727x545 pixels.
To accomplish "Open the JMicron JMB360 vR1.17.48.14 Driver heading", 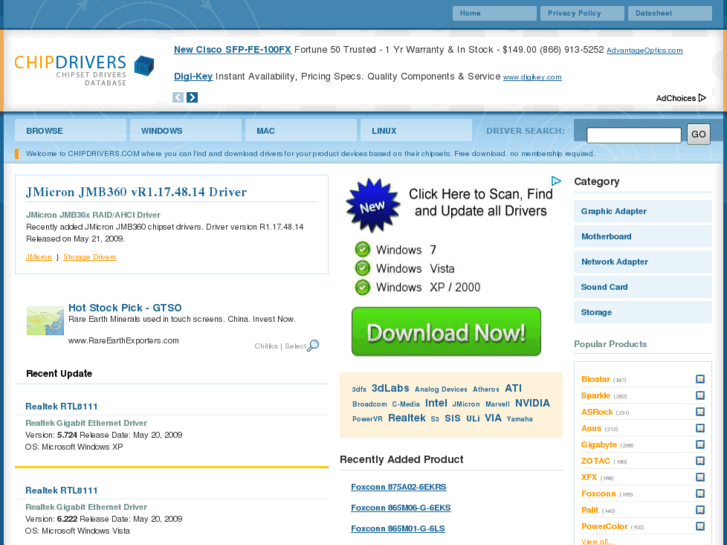I will pos(136,192).
